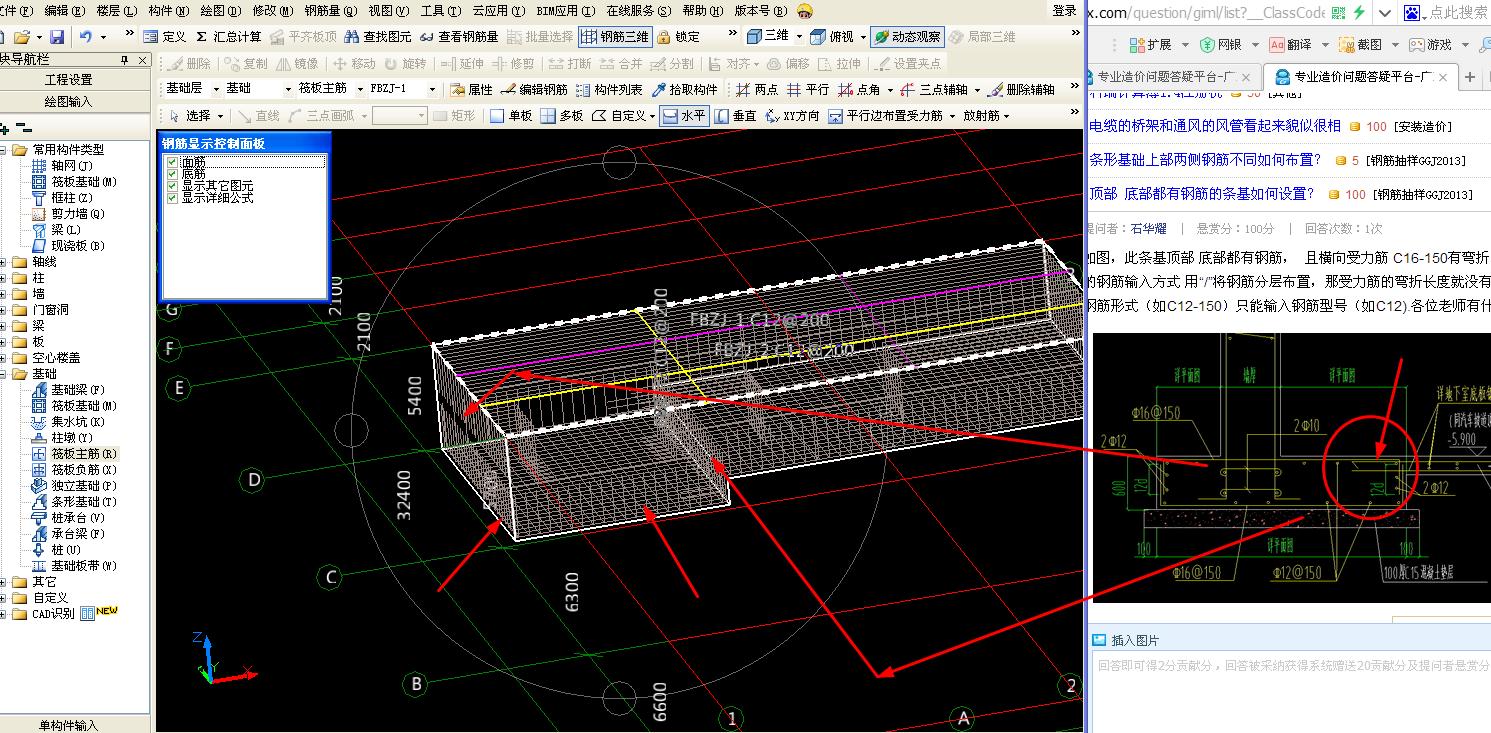Click the save file icon
The width and height of the screenshot is (1491, 733).
pyautogui.click(x=57, y=37)
